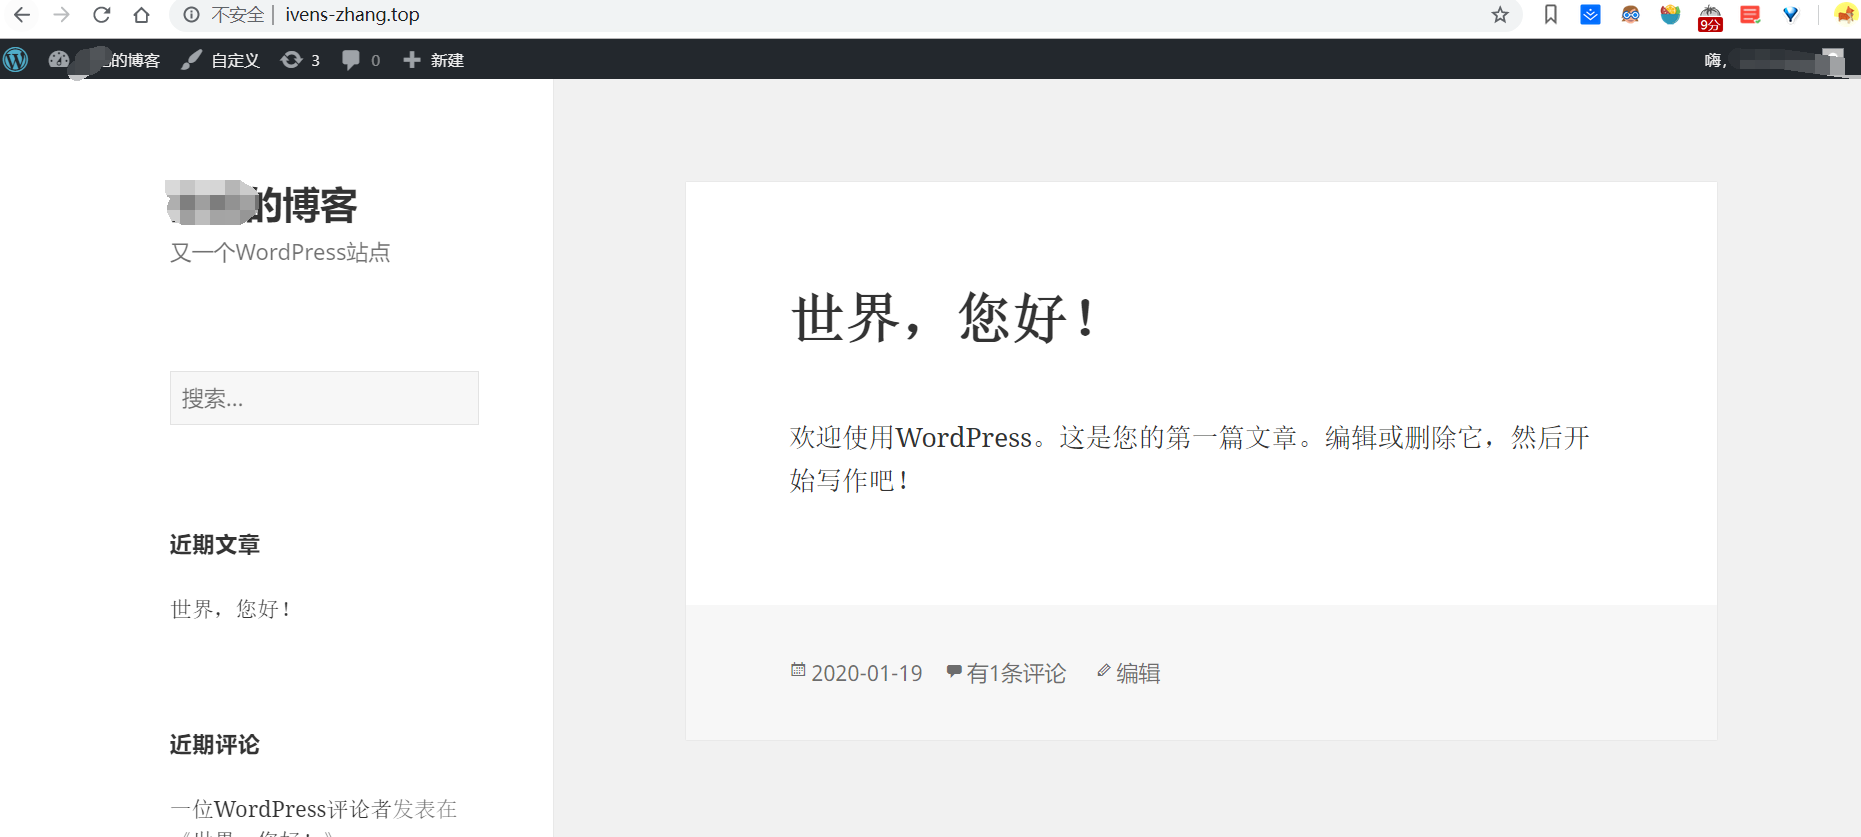Click the not-secure site info icon
This screenshot has width=1861, height=837.
tap(191, 15)
